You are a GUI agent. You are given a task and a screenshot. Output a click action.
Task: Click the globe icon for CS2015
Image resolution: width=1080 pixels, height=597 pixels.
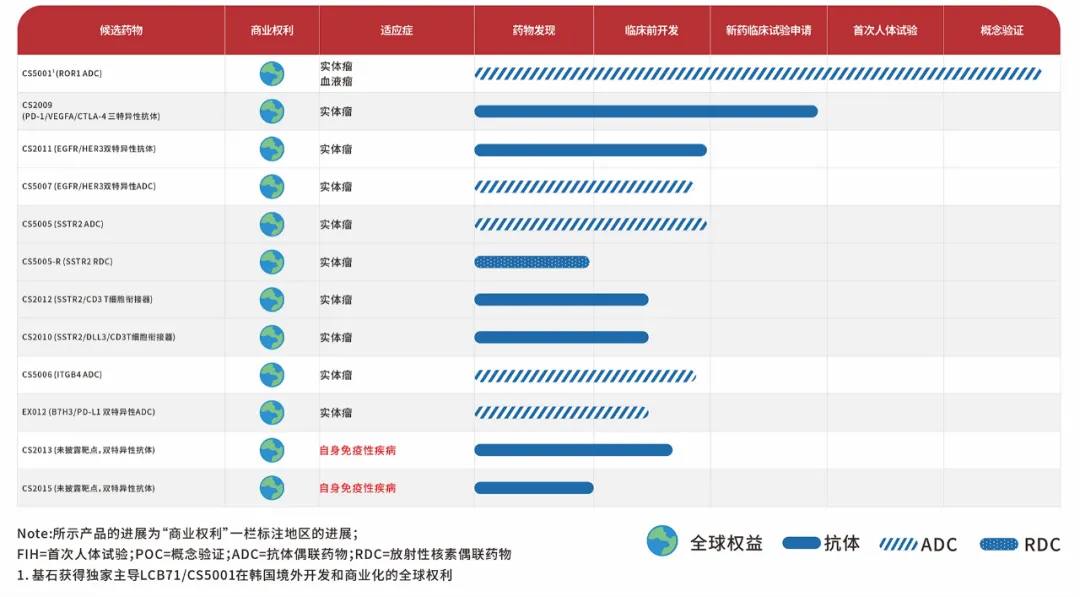click(272, 488)
